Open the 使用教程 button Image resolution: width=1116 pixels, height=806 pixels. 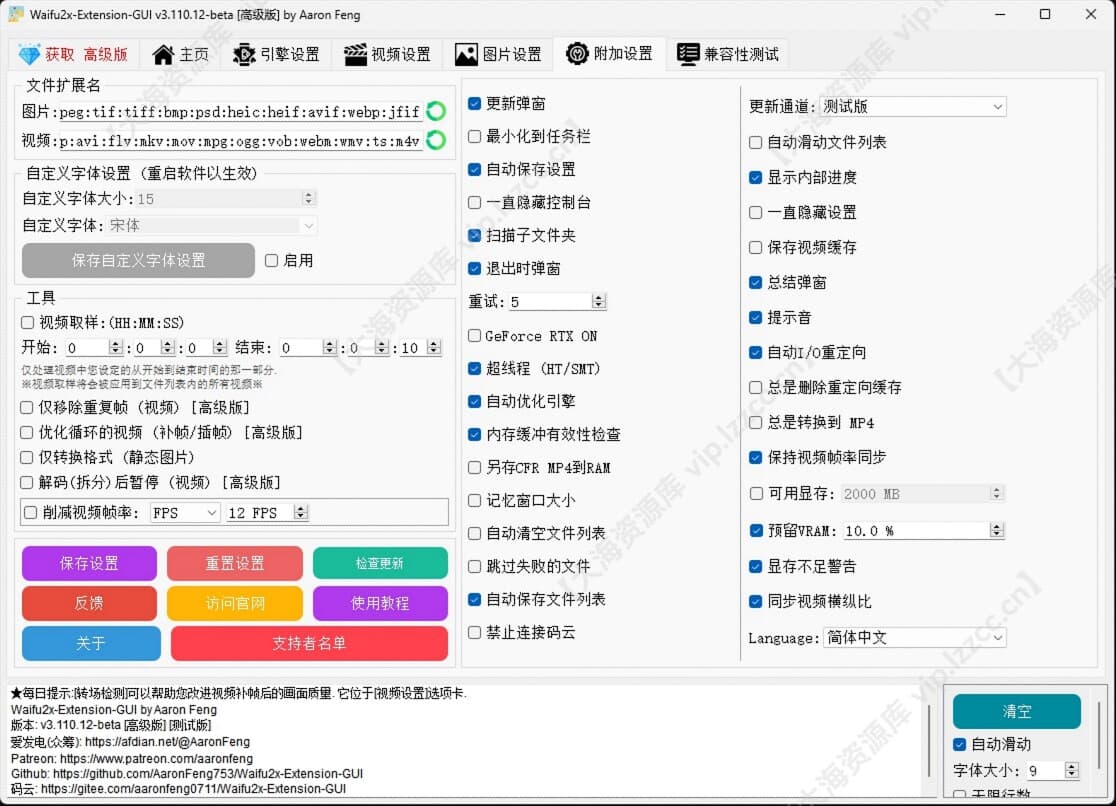(x=380, y=604)
